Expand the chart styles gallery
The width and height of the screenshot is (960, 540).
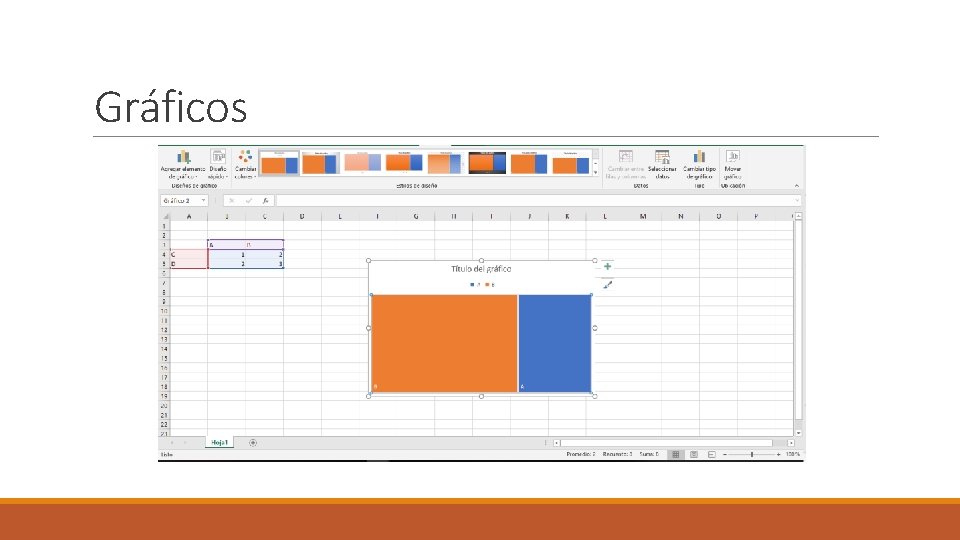596,173
